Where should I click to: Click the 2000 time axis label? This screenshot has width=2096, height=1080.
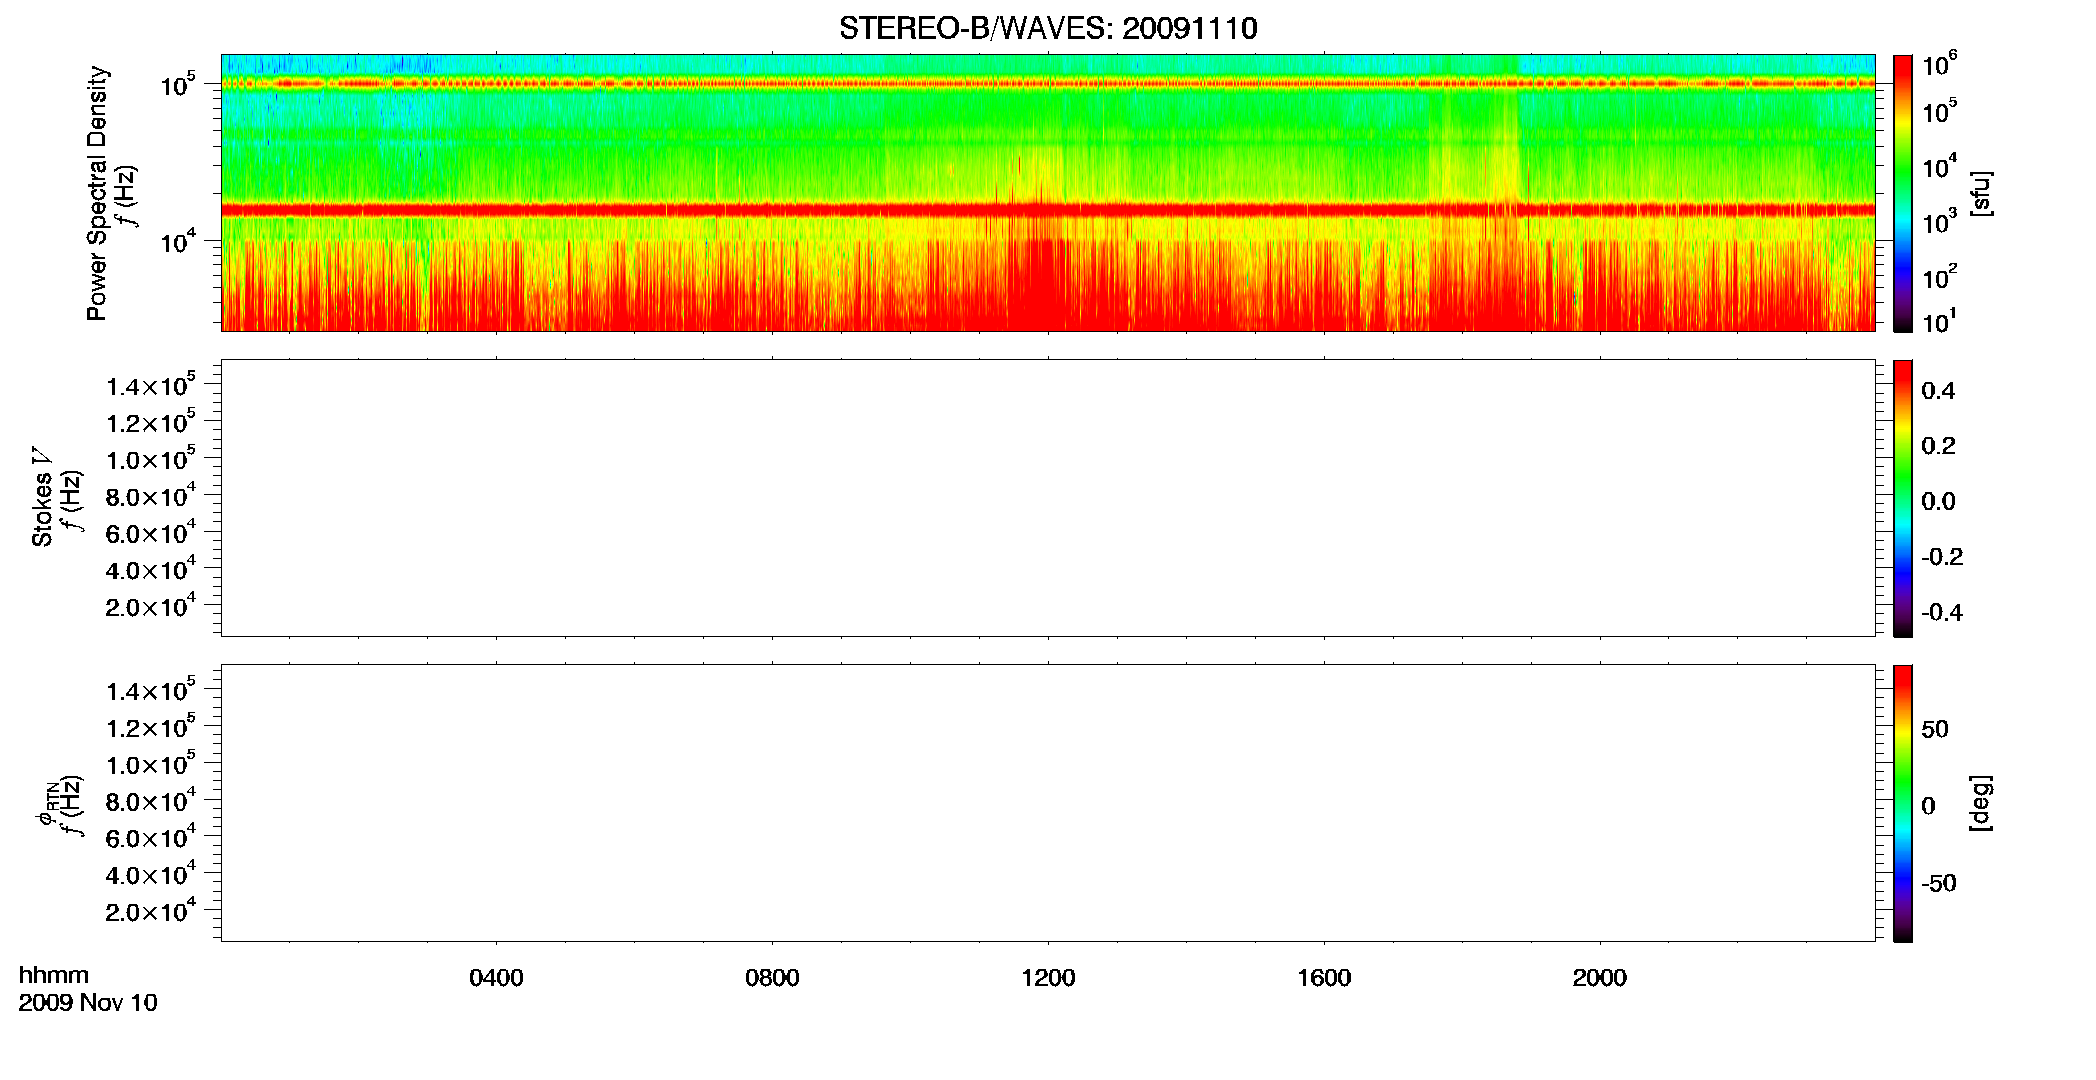(1599, 978)
